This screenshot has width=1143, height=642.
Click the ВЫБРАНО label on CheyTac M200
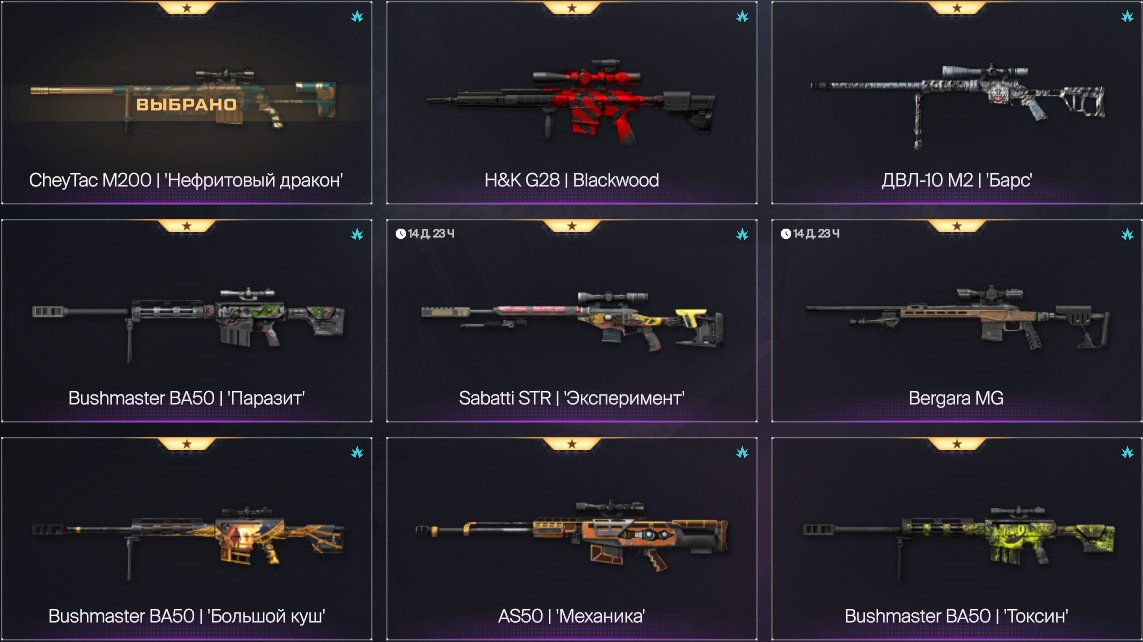click(x=187, y=104)
